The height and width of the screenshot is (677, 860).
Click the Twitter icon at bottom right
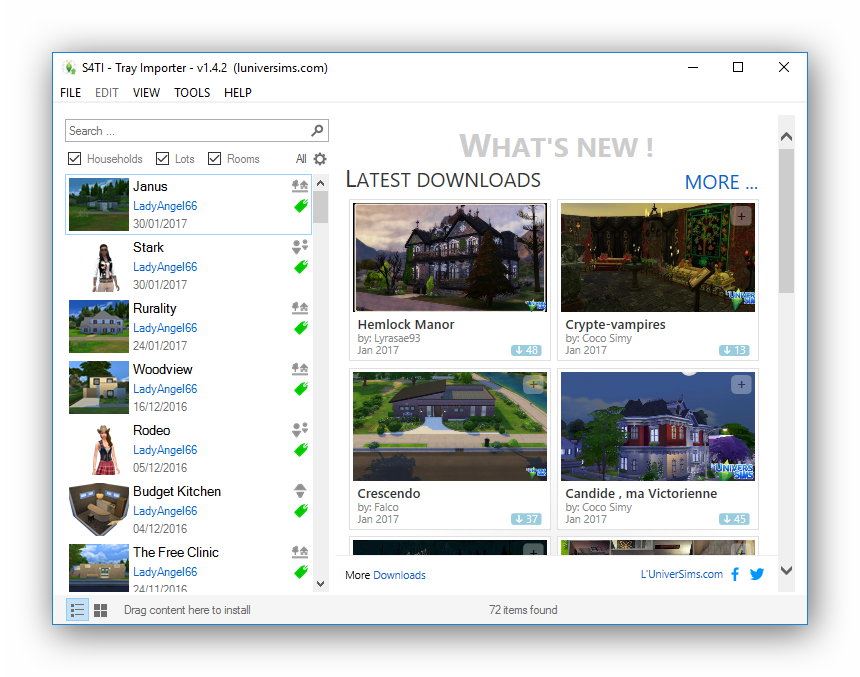pyautogui.click(x=757, y=575)
